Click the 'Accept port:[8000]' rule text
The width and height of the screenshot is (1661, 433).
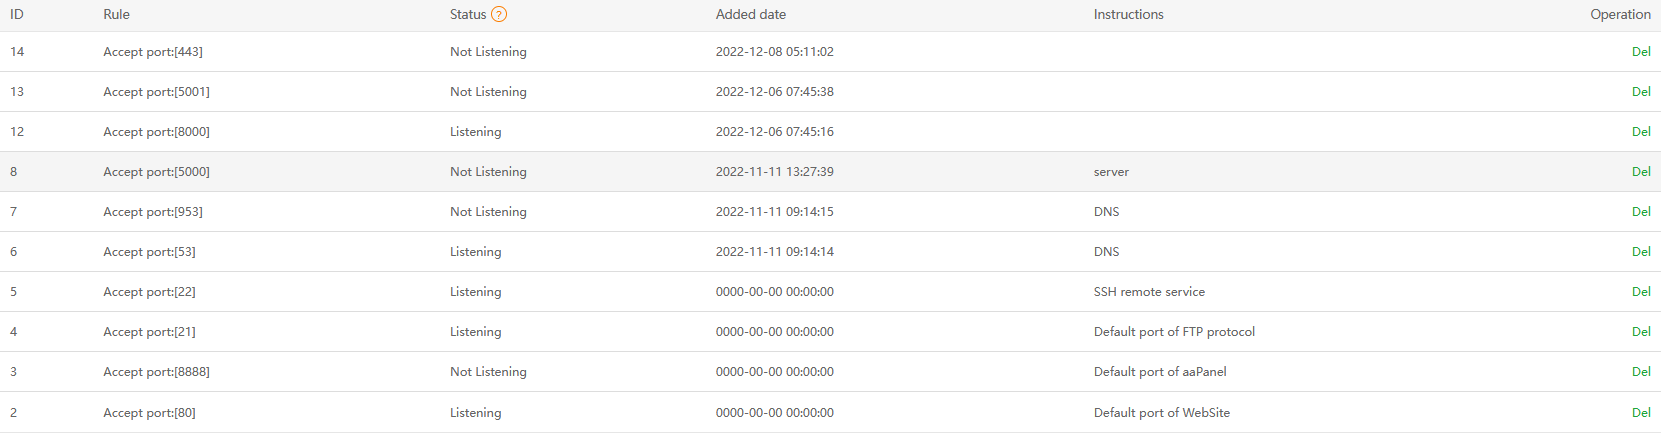[156, 132]
